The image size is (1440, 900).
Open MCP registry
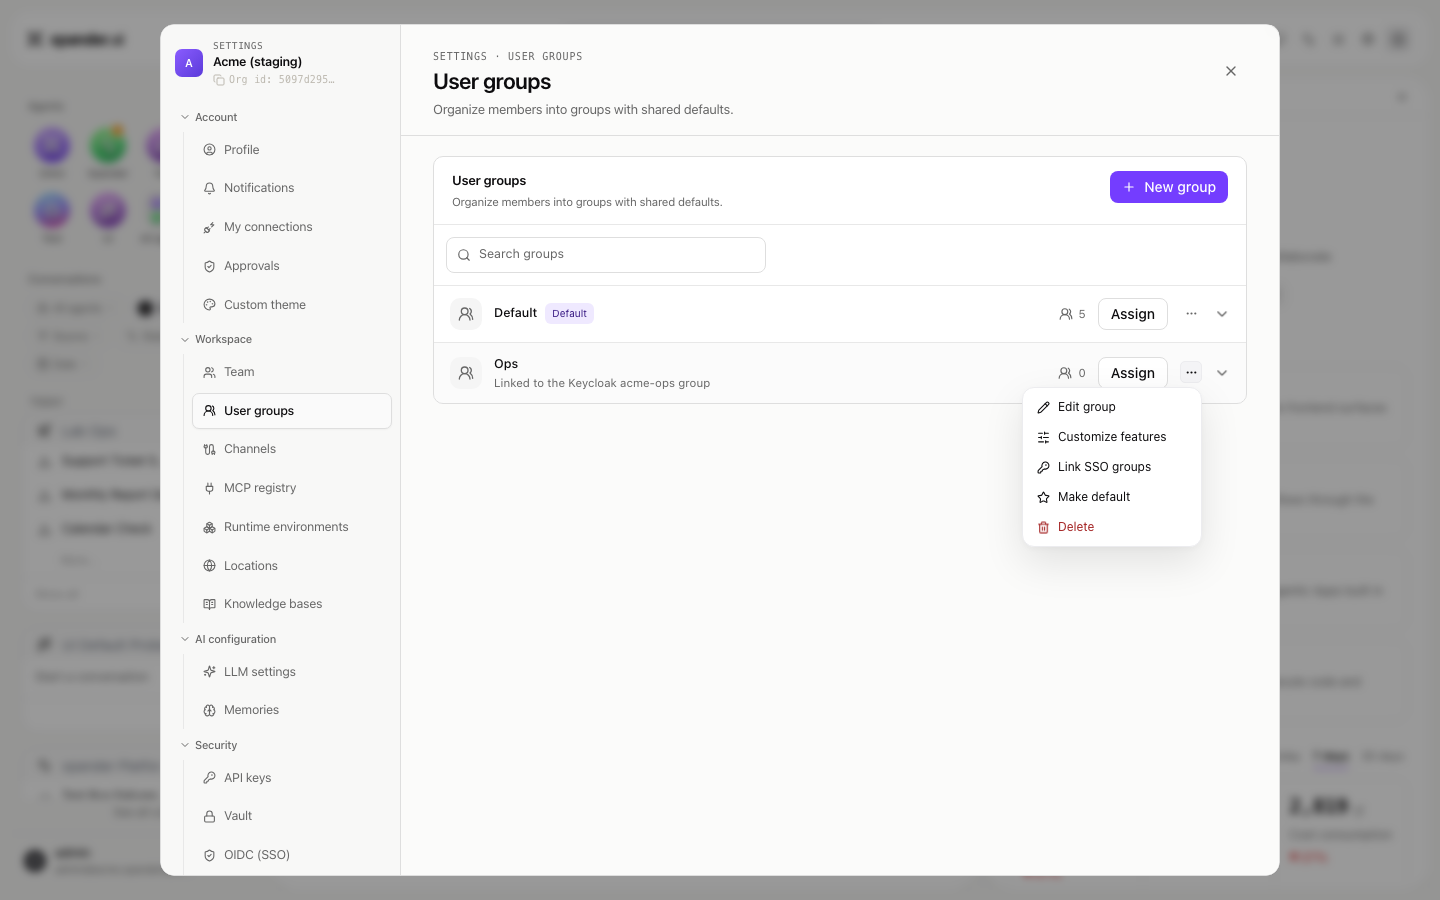(292, 488)
